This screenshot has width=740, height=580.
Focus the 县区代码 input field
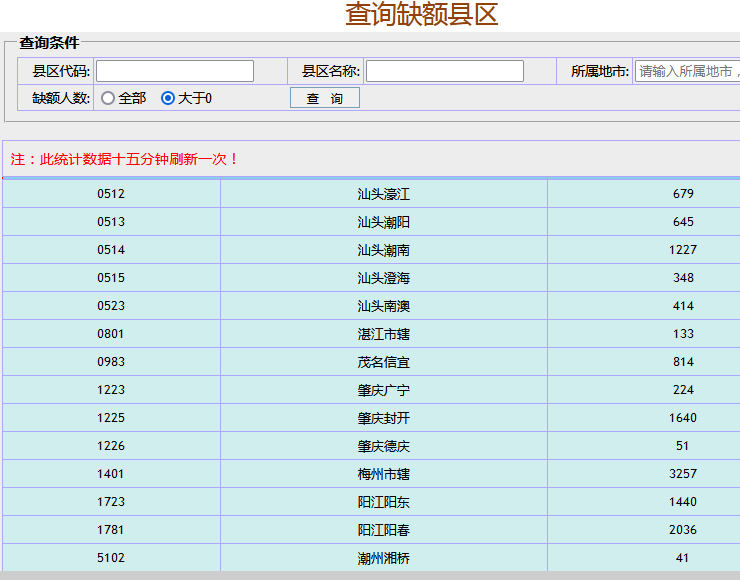tap(175, 71)
